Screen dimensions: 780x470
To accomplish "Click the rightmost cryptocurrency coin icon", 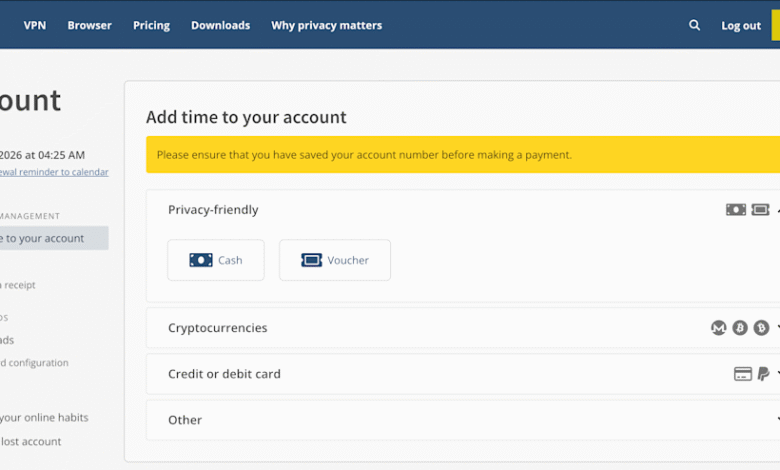I will pos(761,328).
